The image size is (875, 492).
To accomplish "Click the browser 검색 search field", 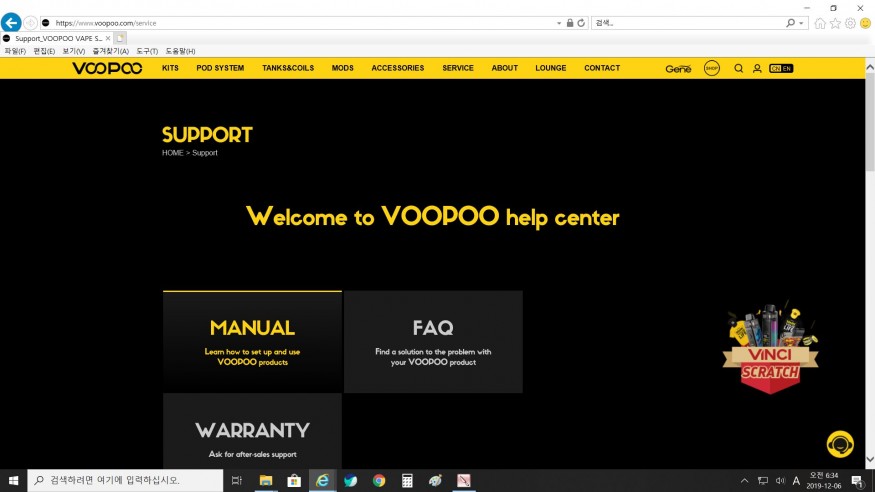I will (x=688, y=23).
